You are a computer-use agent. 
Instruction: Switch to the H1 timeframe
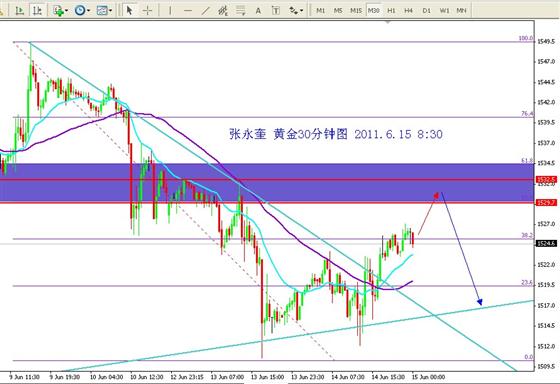tap(391, 11)
